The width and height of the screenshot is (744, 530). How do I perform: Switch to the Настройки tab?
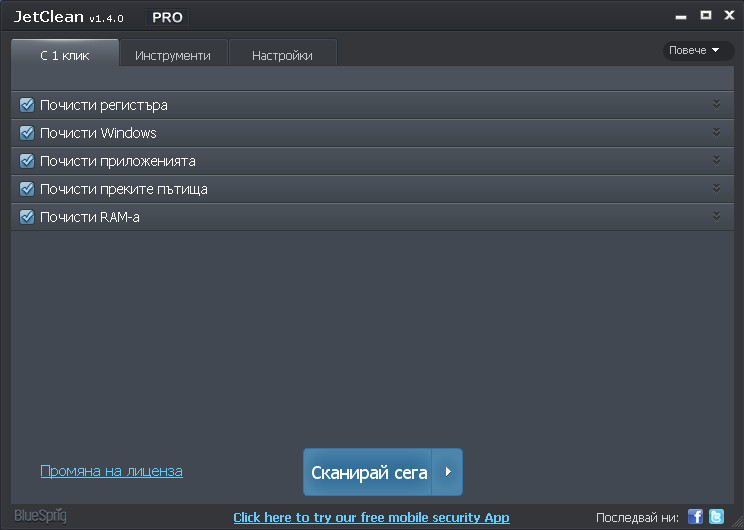pyautogui.click(x=282, y=53)
